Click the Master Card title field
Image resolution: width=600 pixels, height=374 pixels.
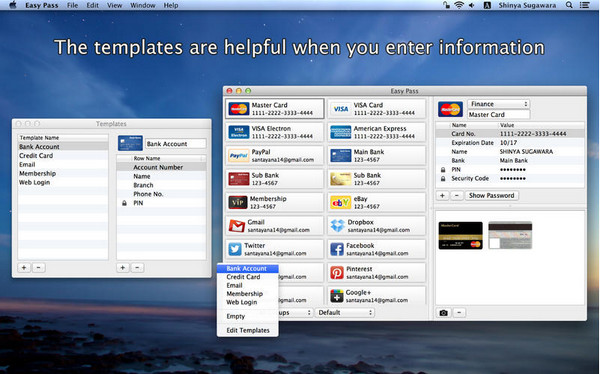click(499, 114)
